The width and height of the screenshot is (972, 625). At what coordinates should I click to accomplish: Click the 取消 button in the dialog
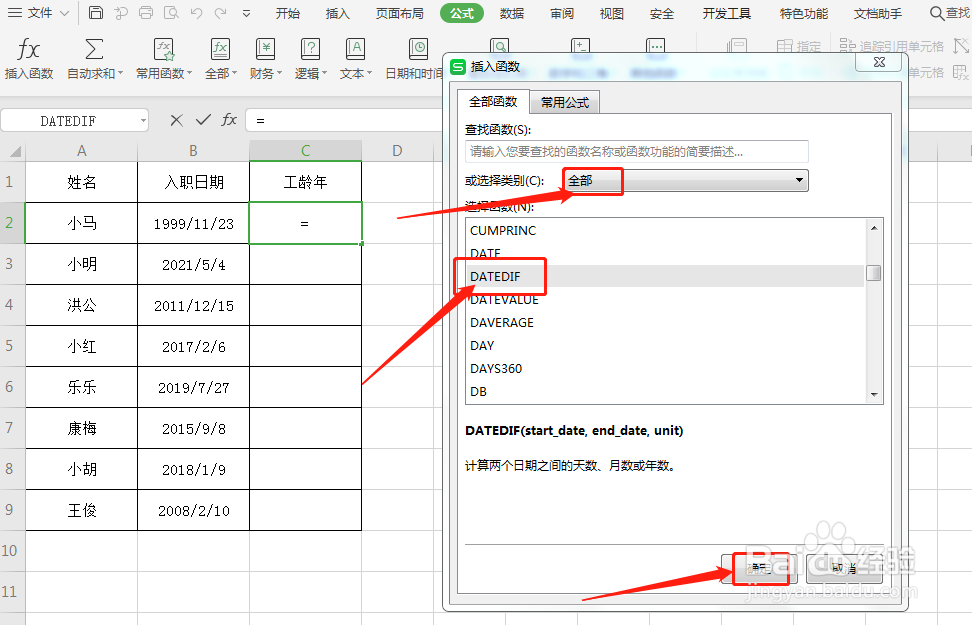(x=843, y=567)
